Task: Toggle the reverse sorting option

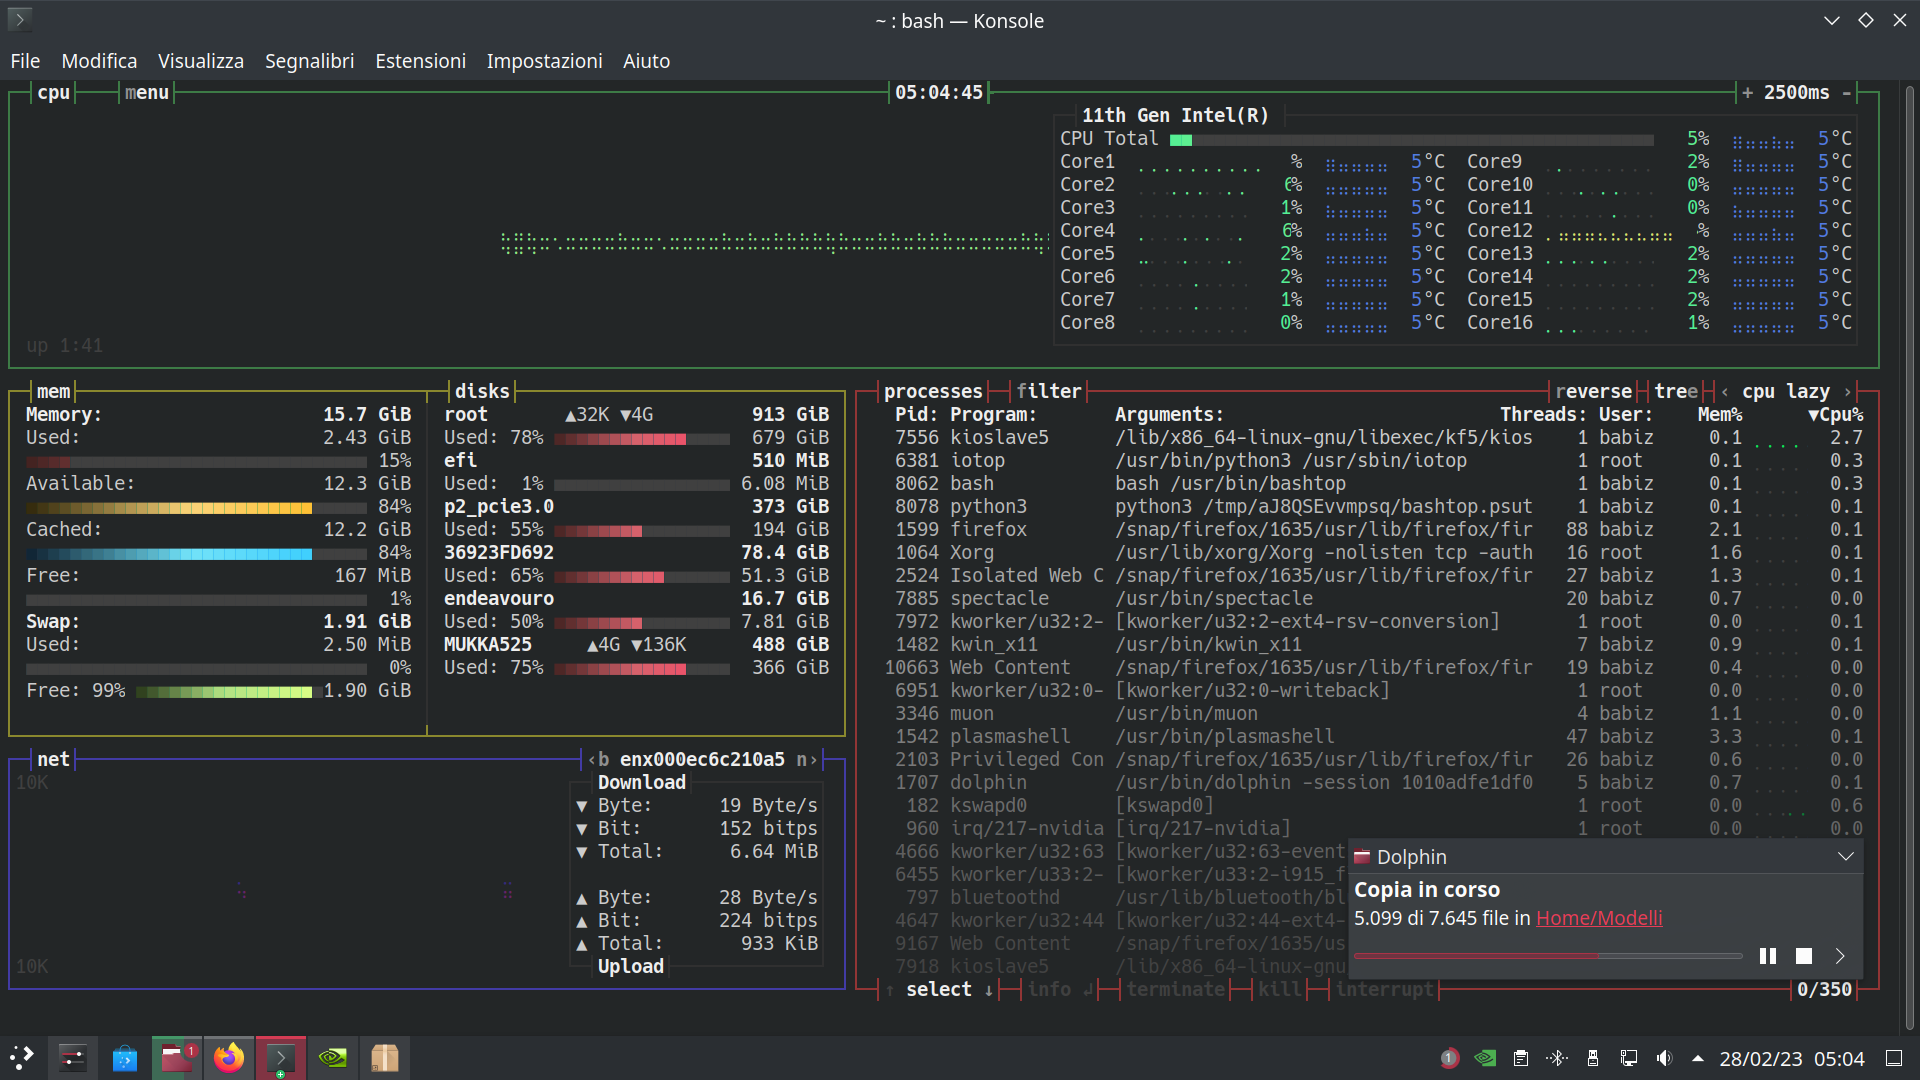Action: click(1593, 392)
